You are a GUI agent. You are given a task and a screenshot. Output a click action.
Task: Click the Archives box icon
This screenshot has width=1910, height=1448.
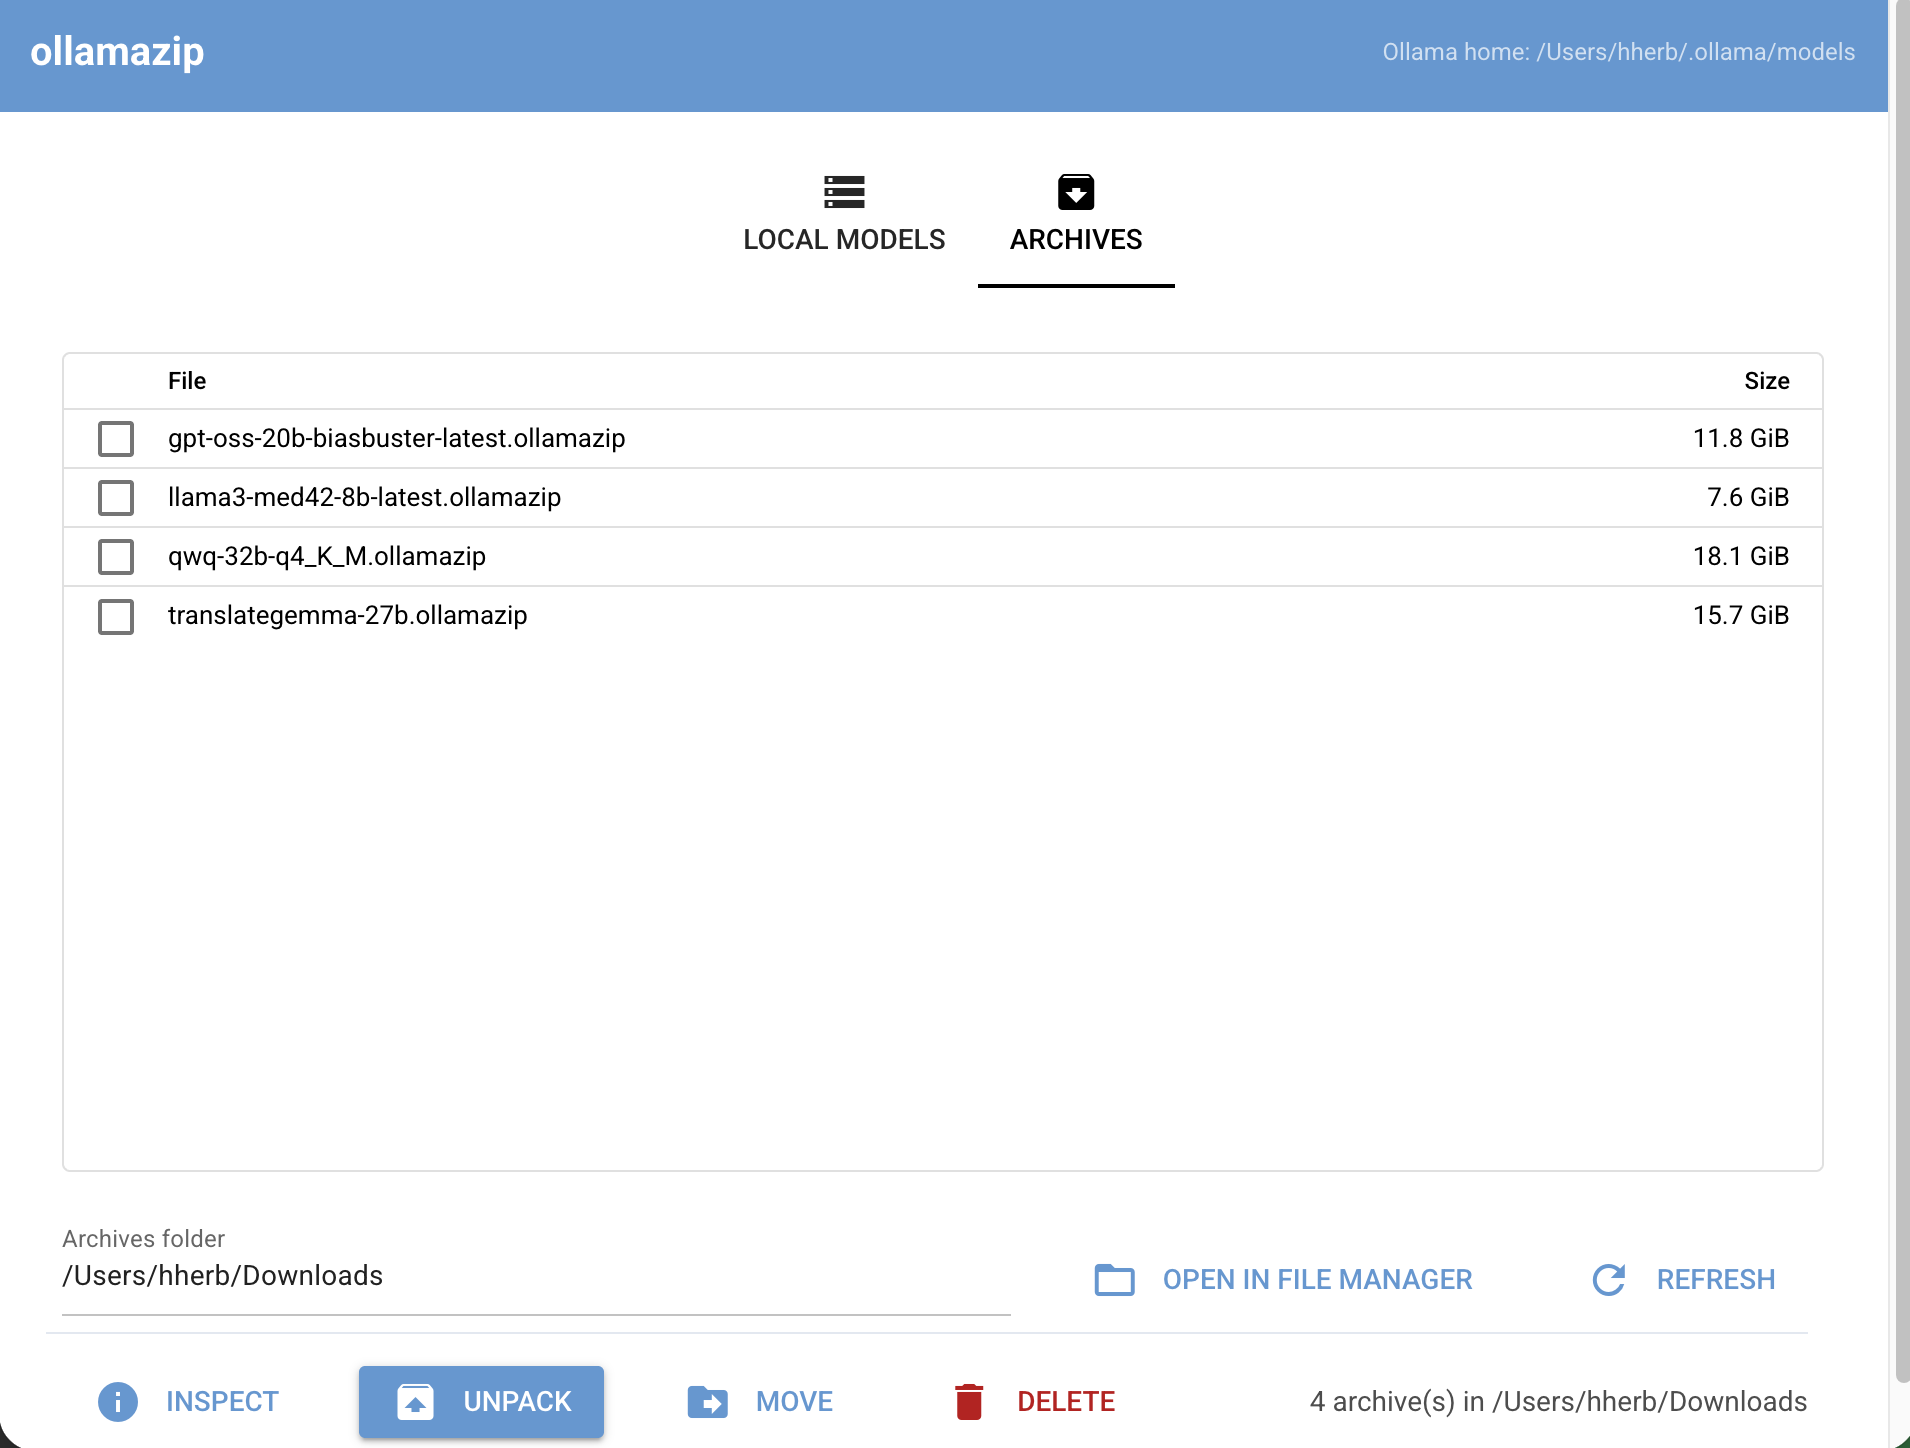coord(1076,191)
